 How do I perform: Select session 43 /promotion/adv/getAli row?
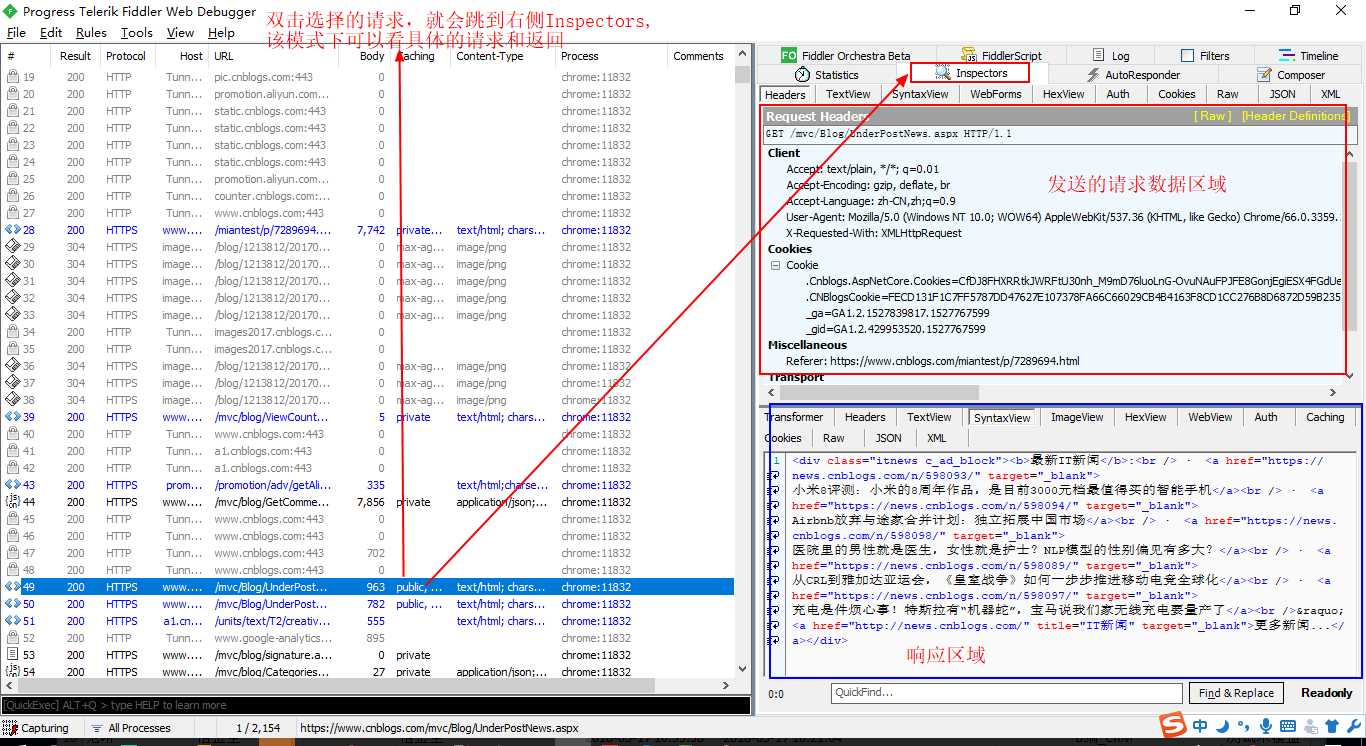coord(368,485)
